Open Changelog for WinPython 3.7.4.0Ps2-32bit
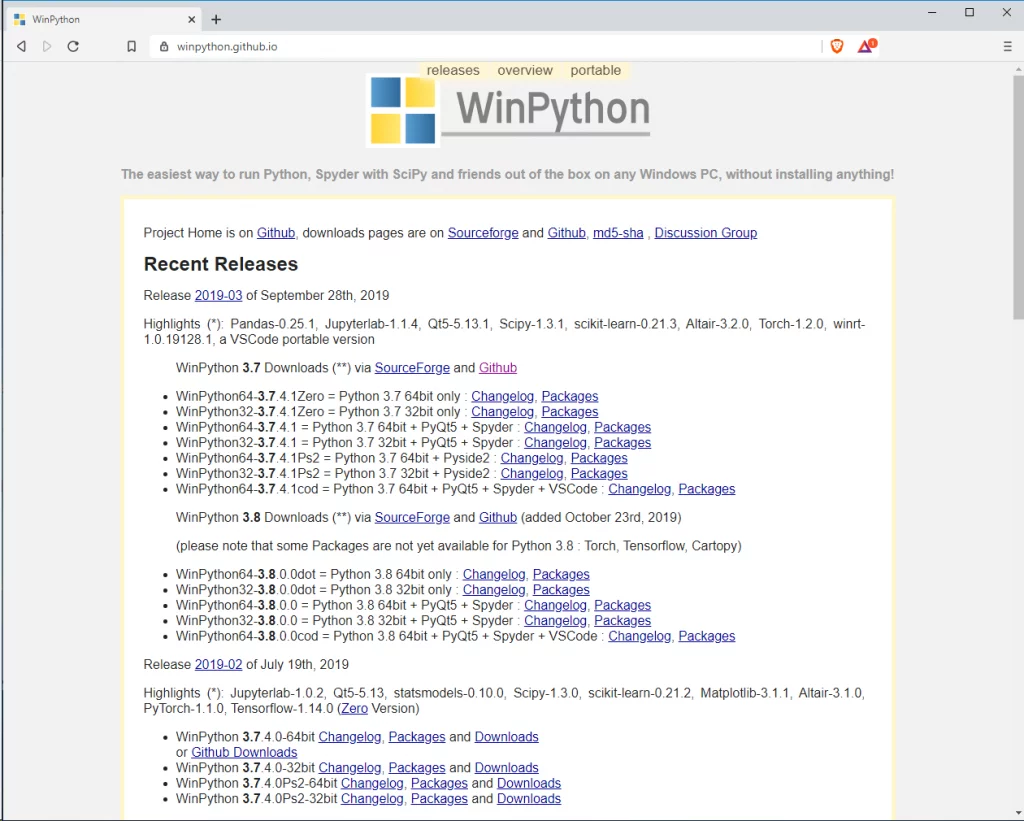The image size is (1024, 821). [x=372, y=799]
